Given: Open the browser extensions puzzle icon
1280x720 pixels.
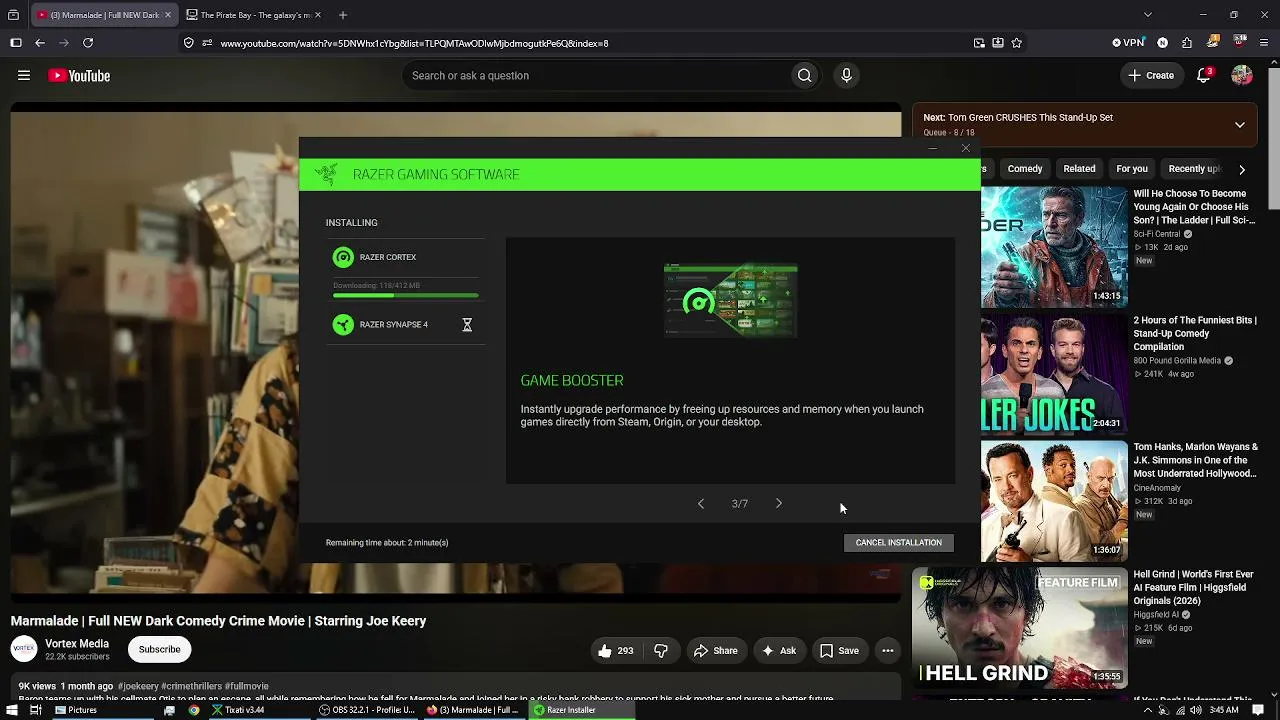Looking at the screenshot, I should (x=1187, y=43).
